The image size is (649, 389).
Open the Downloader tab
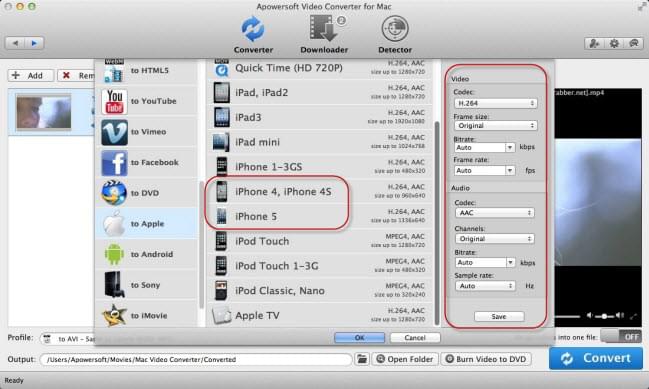[x=324, y=35]
